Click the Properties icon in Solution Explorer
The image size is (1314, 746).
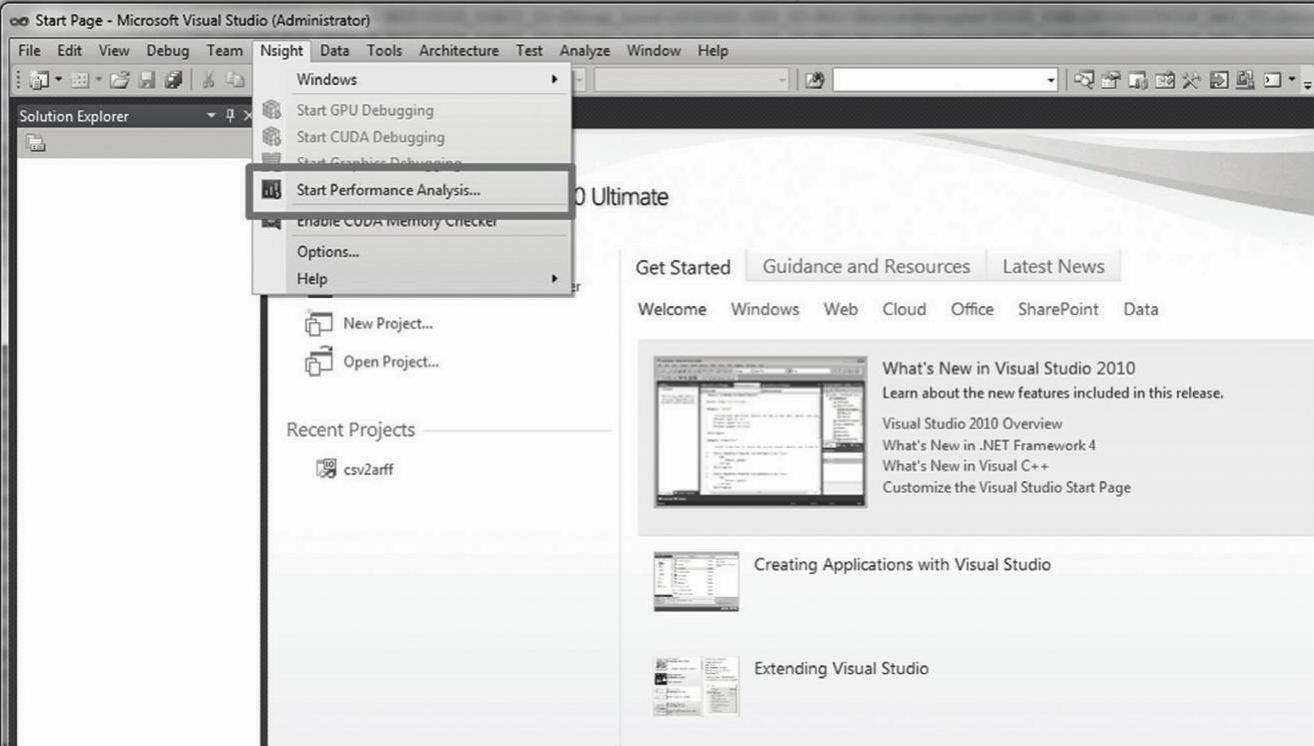tap(36, 143)
